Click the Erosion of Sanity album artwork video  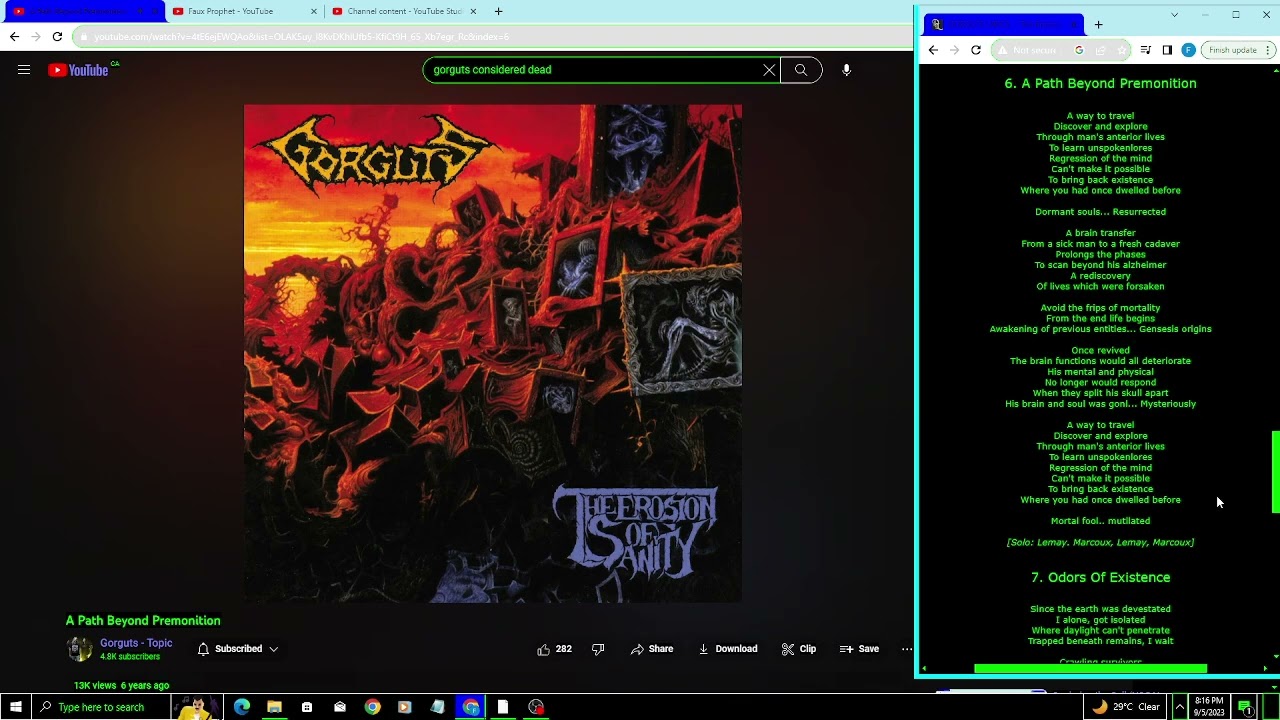coord(493,354)
